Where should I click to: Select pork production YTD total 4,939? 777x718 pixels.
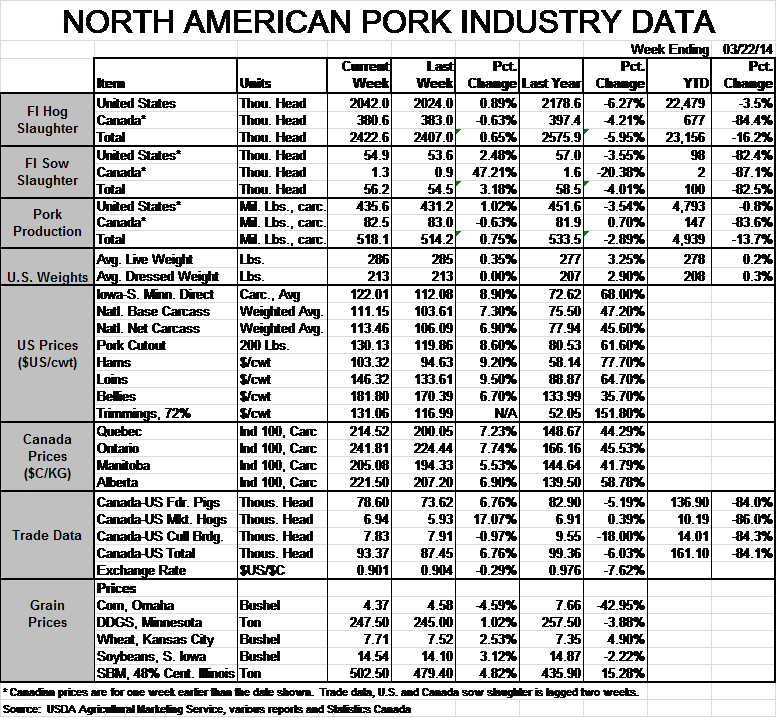coord(689,239)
